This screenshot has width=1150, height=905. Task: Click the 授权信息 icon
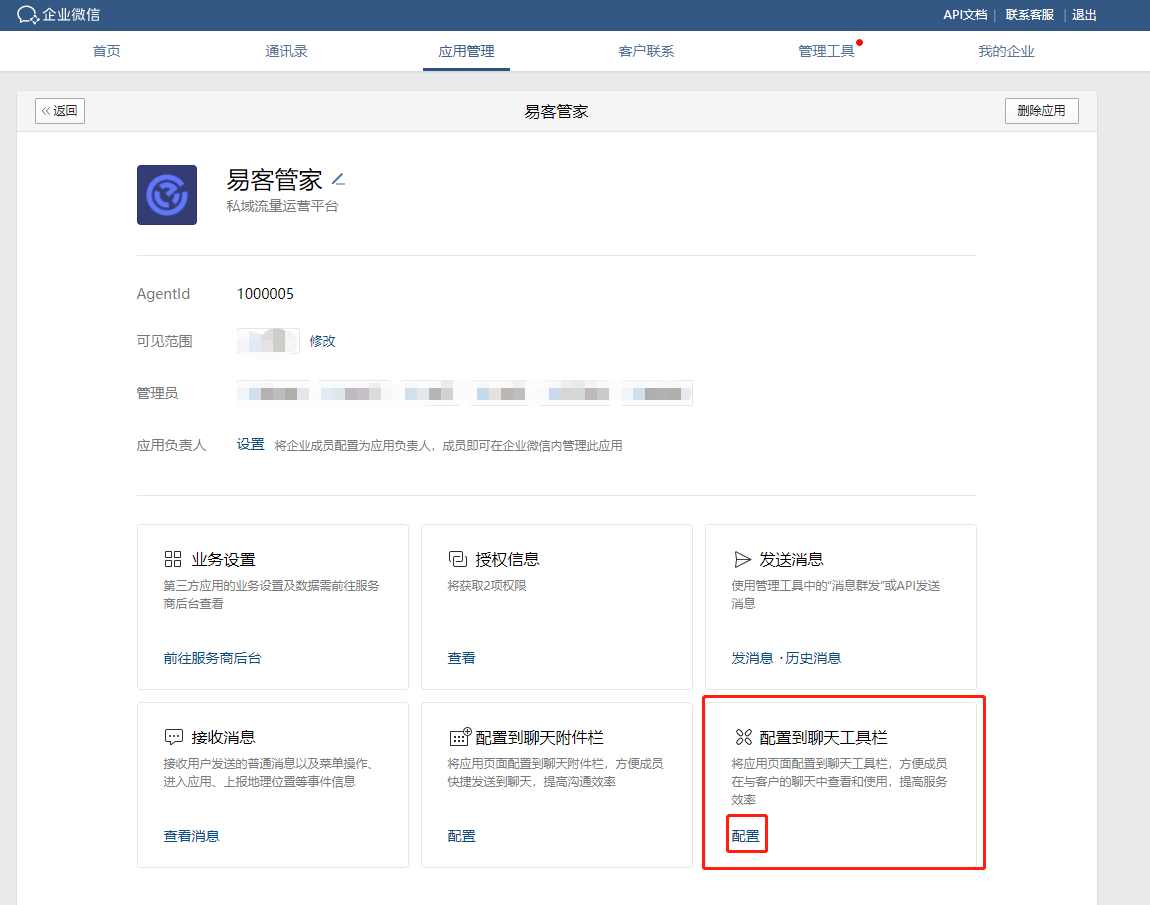click(x=458, y=560)
